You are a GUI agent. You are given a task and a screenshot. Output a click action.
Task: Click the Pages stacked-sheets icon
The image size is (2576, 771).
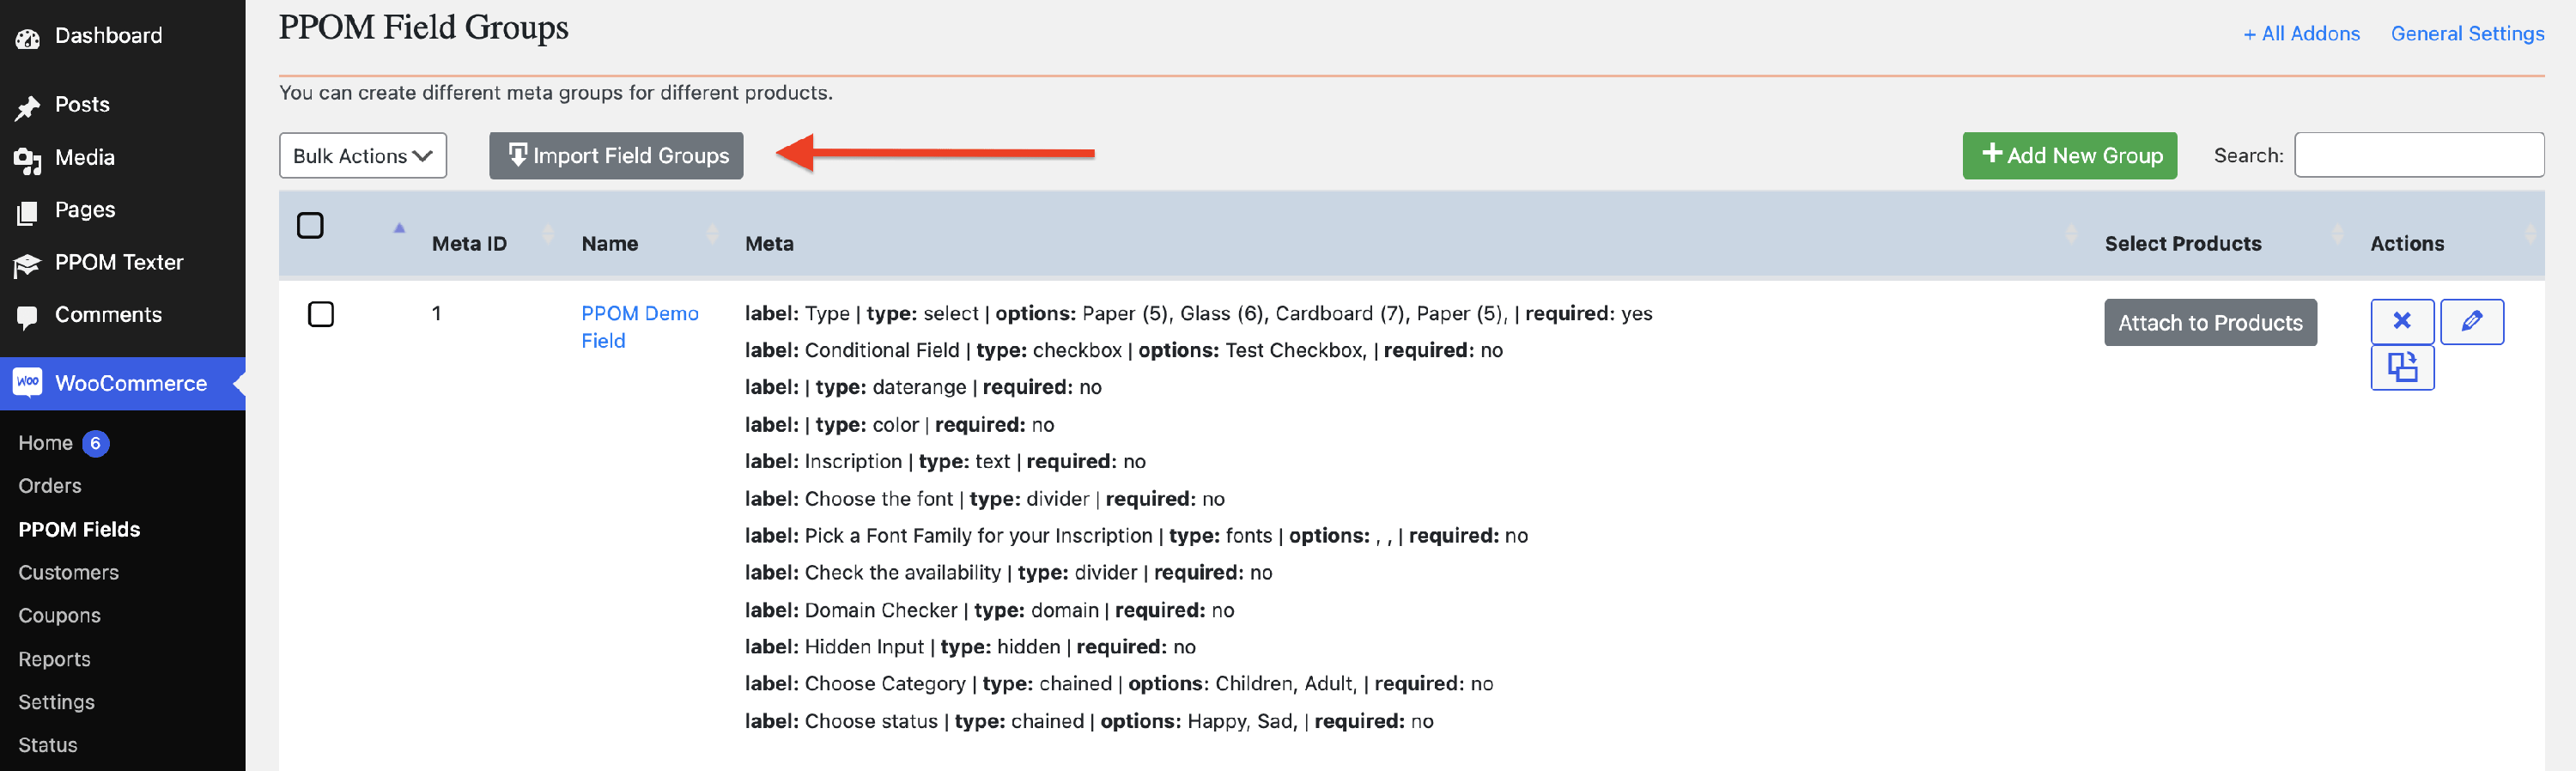click(28, 211)
